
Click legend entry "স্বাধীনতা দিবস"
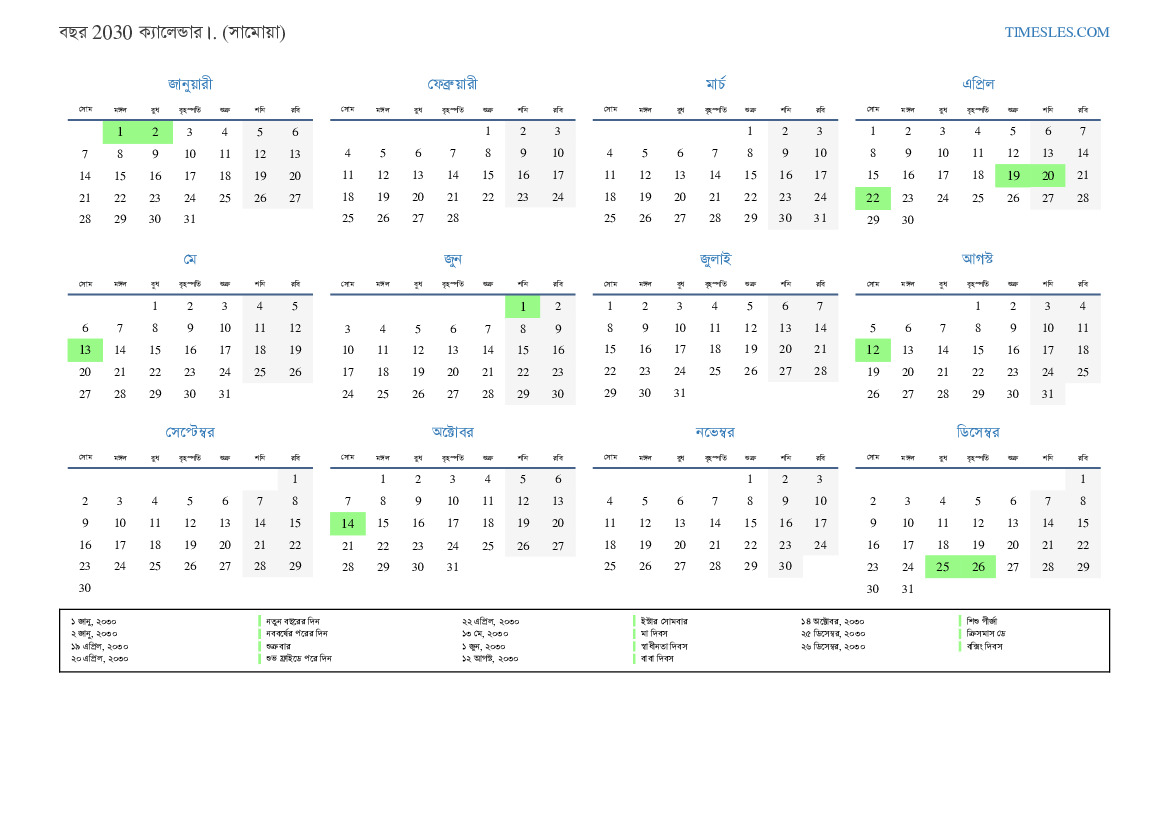664,647
